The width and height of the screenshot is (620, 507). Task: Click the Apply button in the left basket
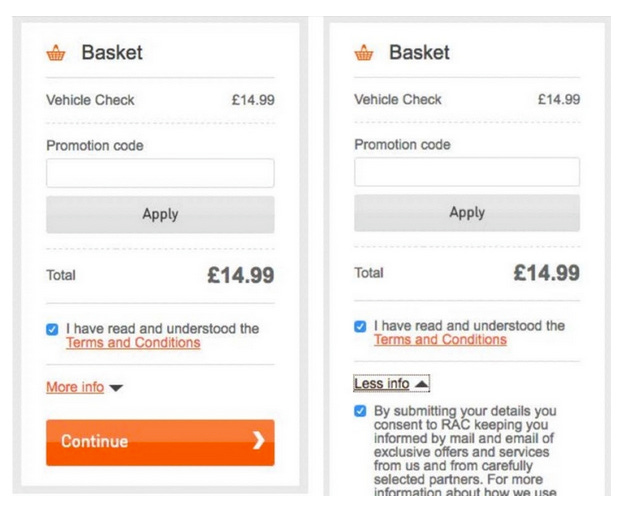[160, 215]
